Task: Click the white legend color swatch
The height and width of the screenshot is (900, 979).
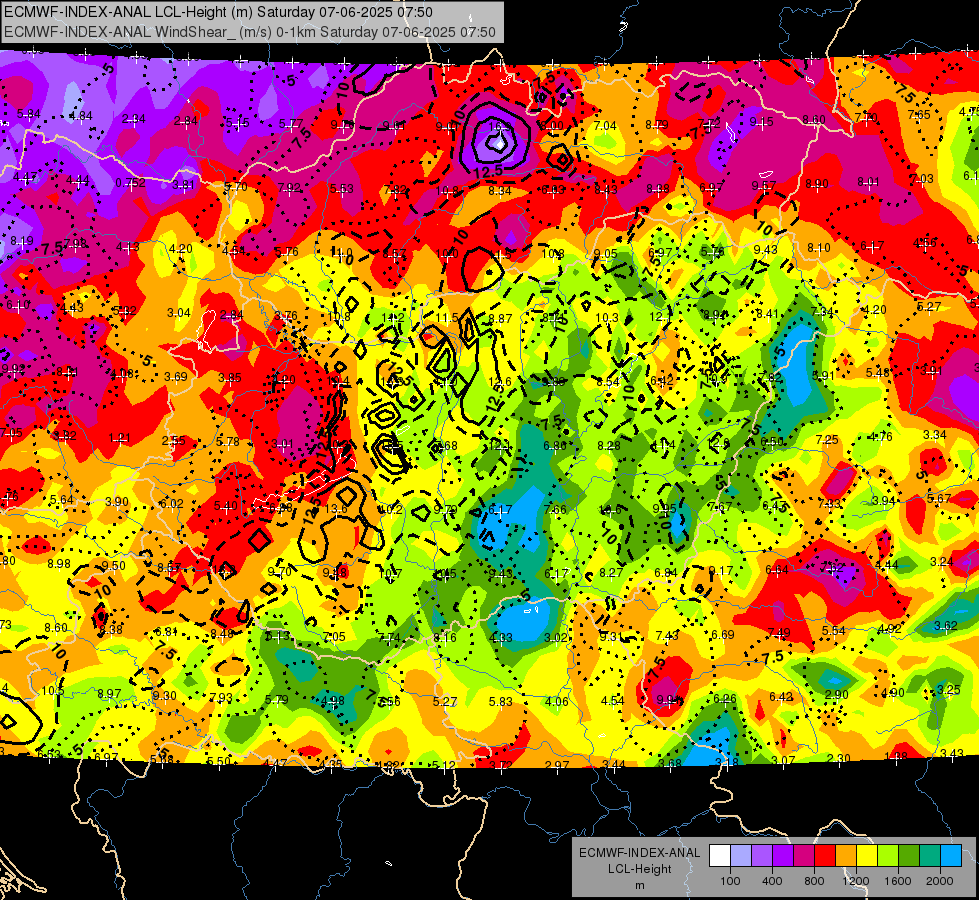Action: click(x=720, y=855)
